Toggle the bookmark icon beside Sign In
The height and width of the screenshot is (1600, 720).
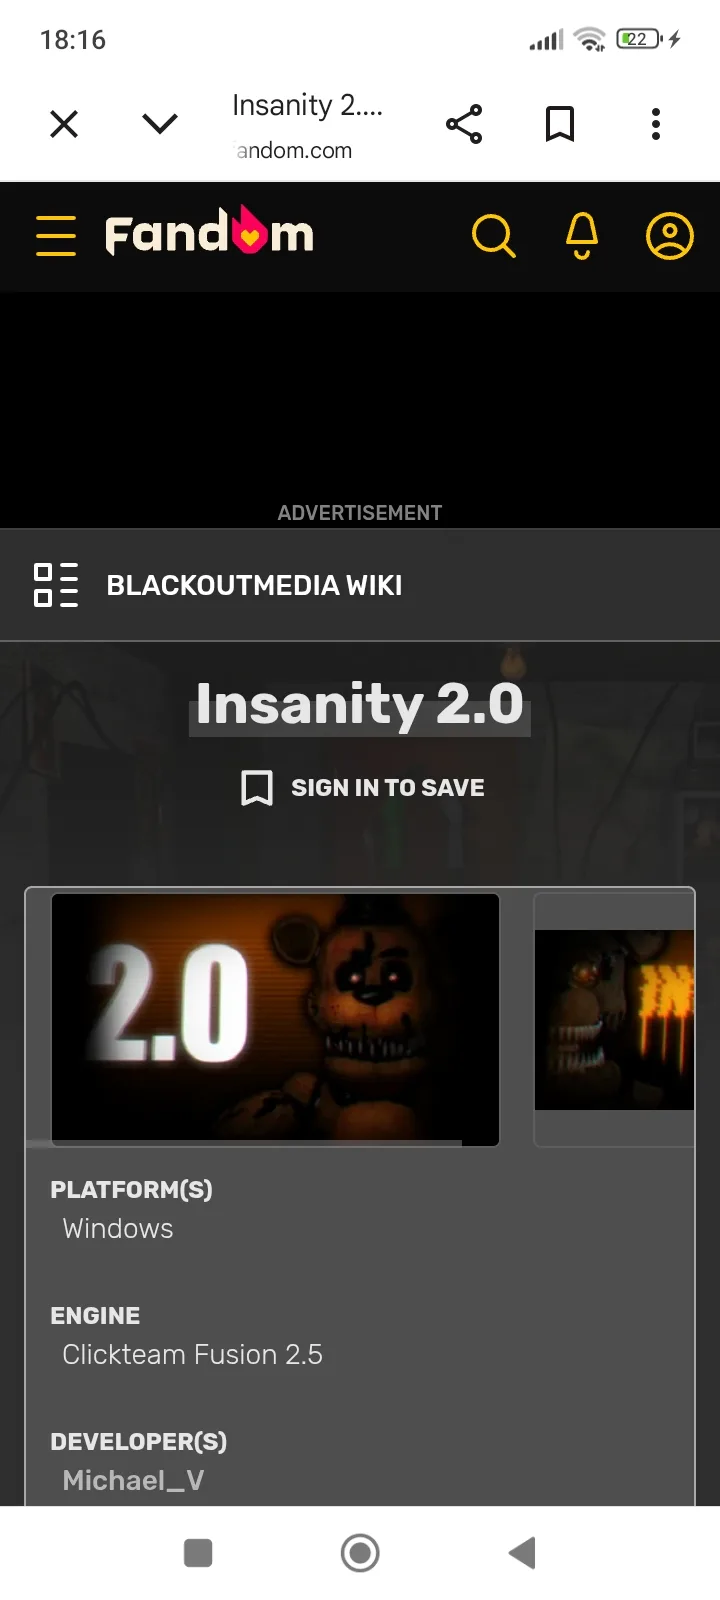(257, 788)
